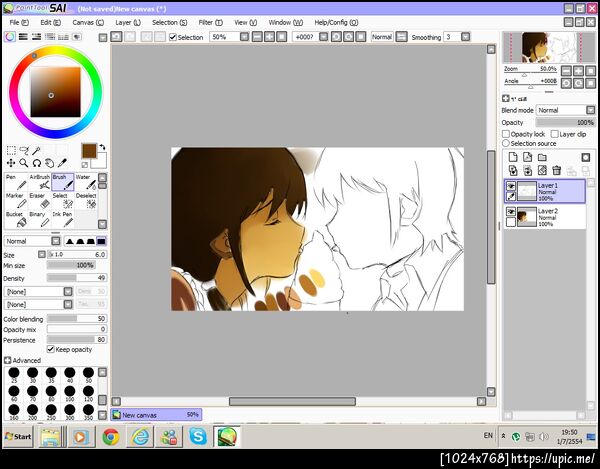Open the Edit menu
Screen dimensions: 600x469
click(51, 23)
